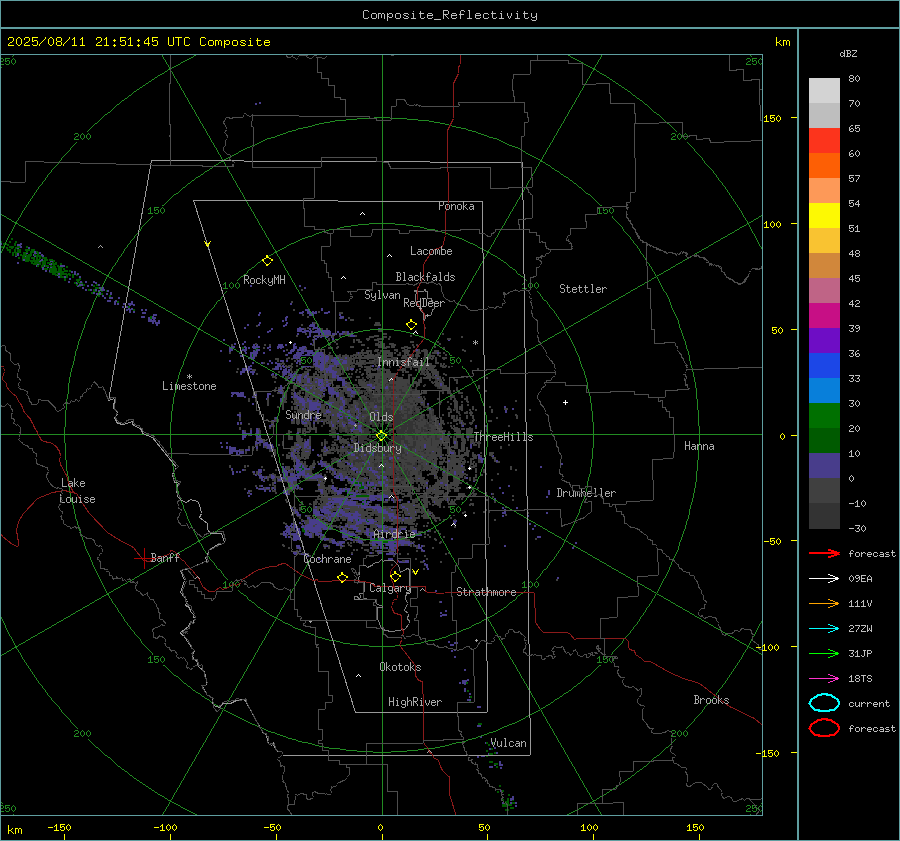Click the white plus marker west of Hanna
The width and height of the screenshot is (900, 841).
click(565, 402)
